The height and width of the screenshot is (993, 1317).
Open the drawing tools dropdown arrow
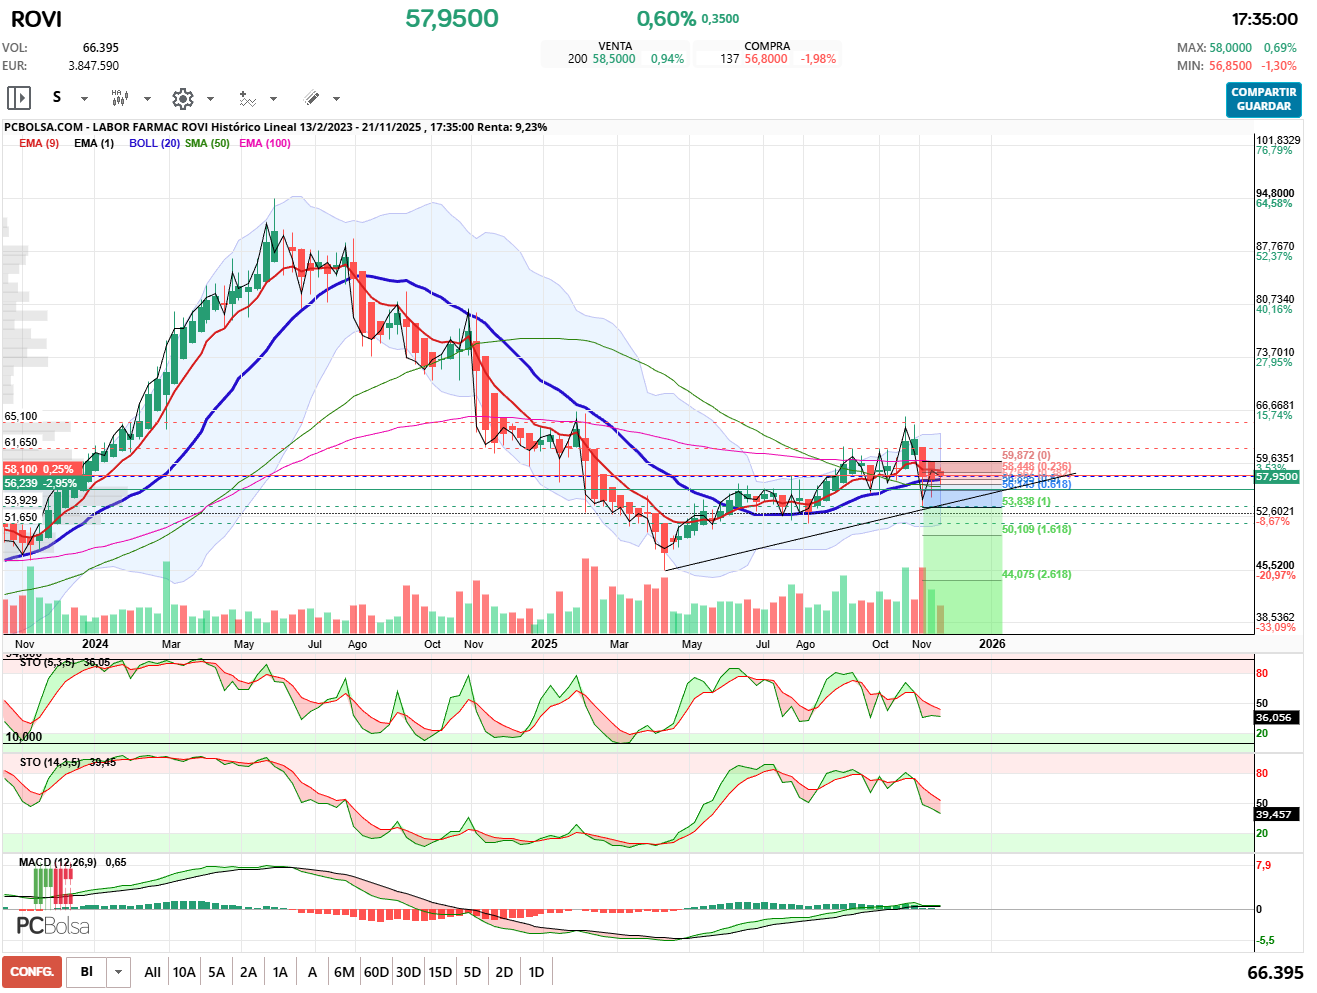point(336,99)
